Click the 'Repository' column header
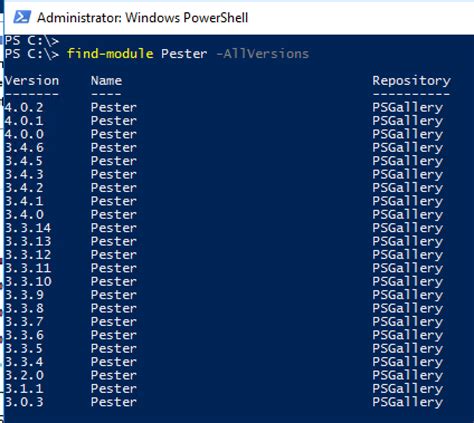Image resolution: width=474 pixels, height=423 pixels. [411, 81]
